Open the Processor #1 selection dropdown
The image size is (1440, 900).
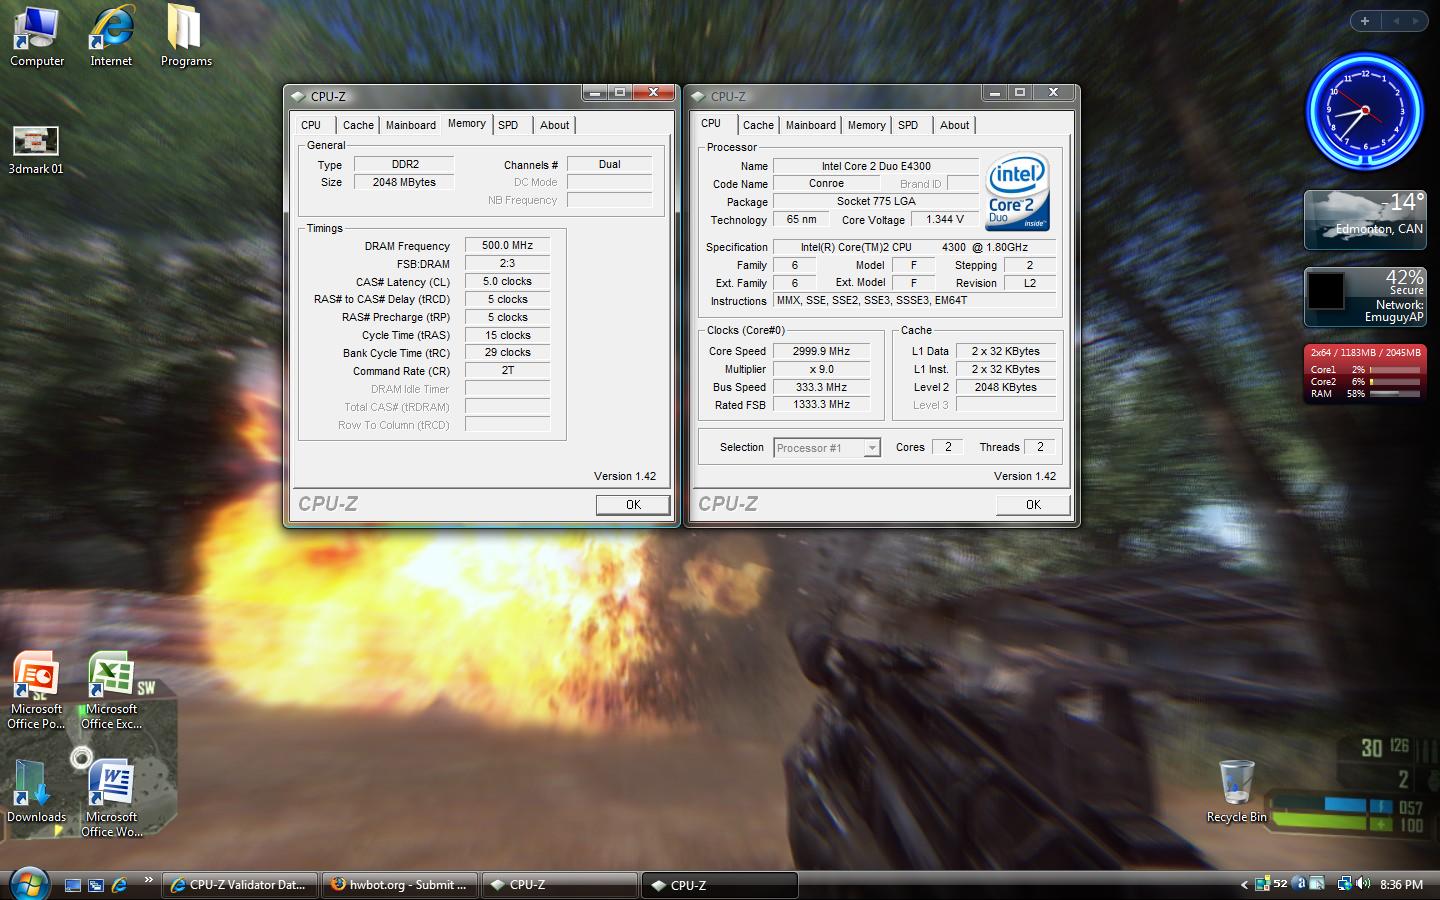827,448
